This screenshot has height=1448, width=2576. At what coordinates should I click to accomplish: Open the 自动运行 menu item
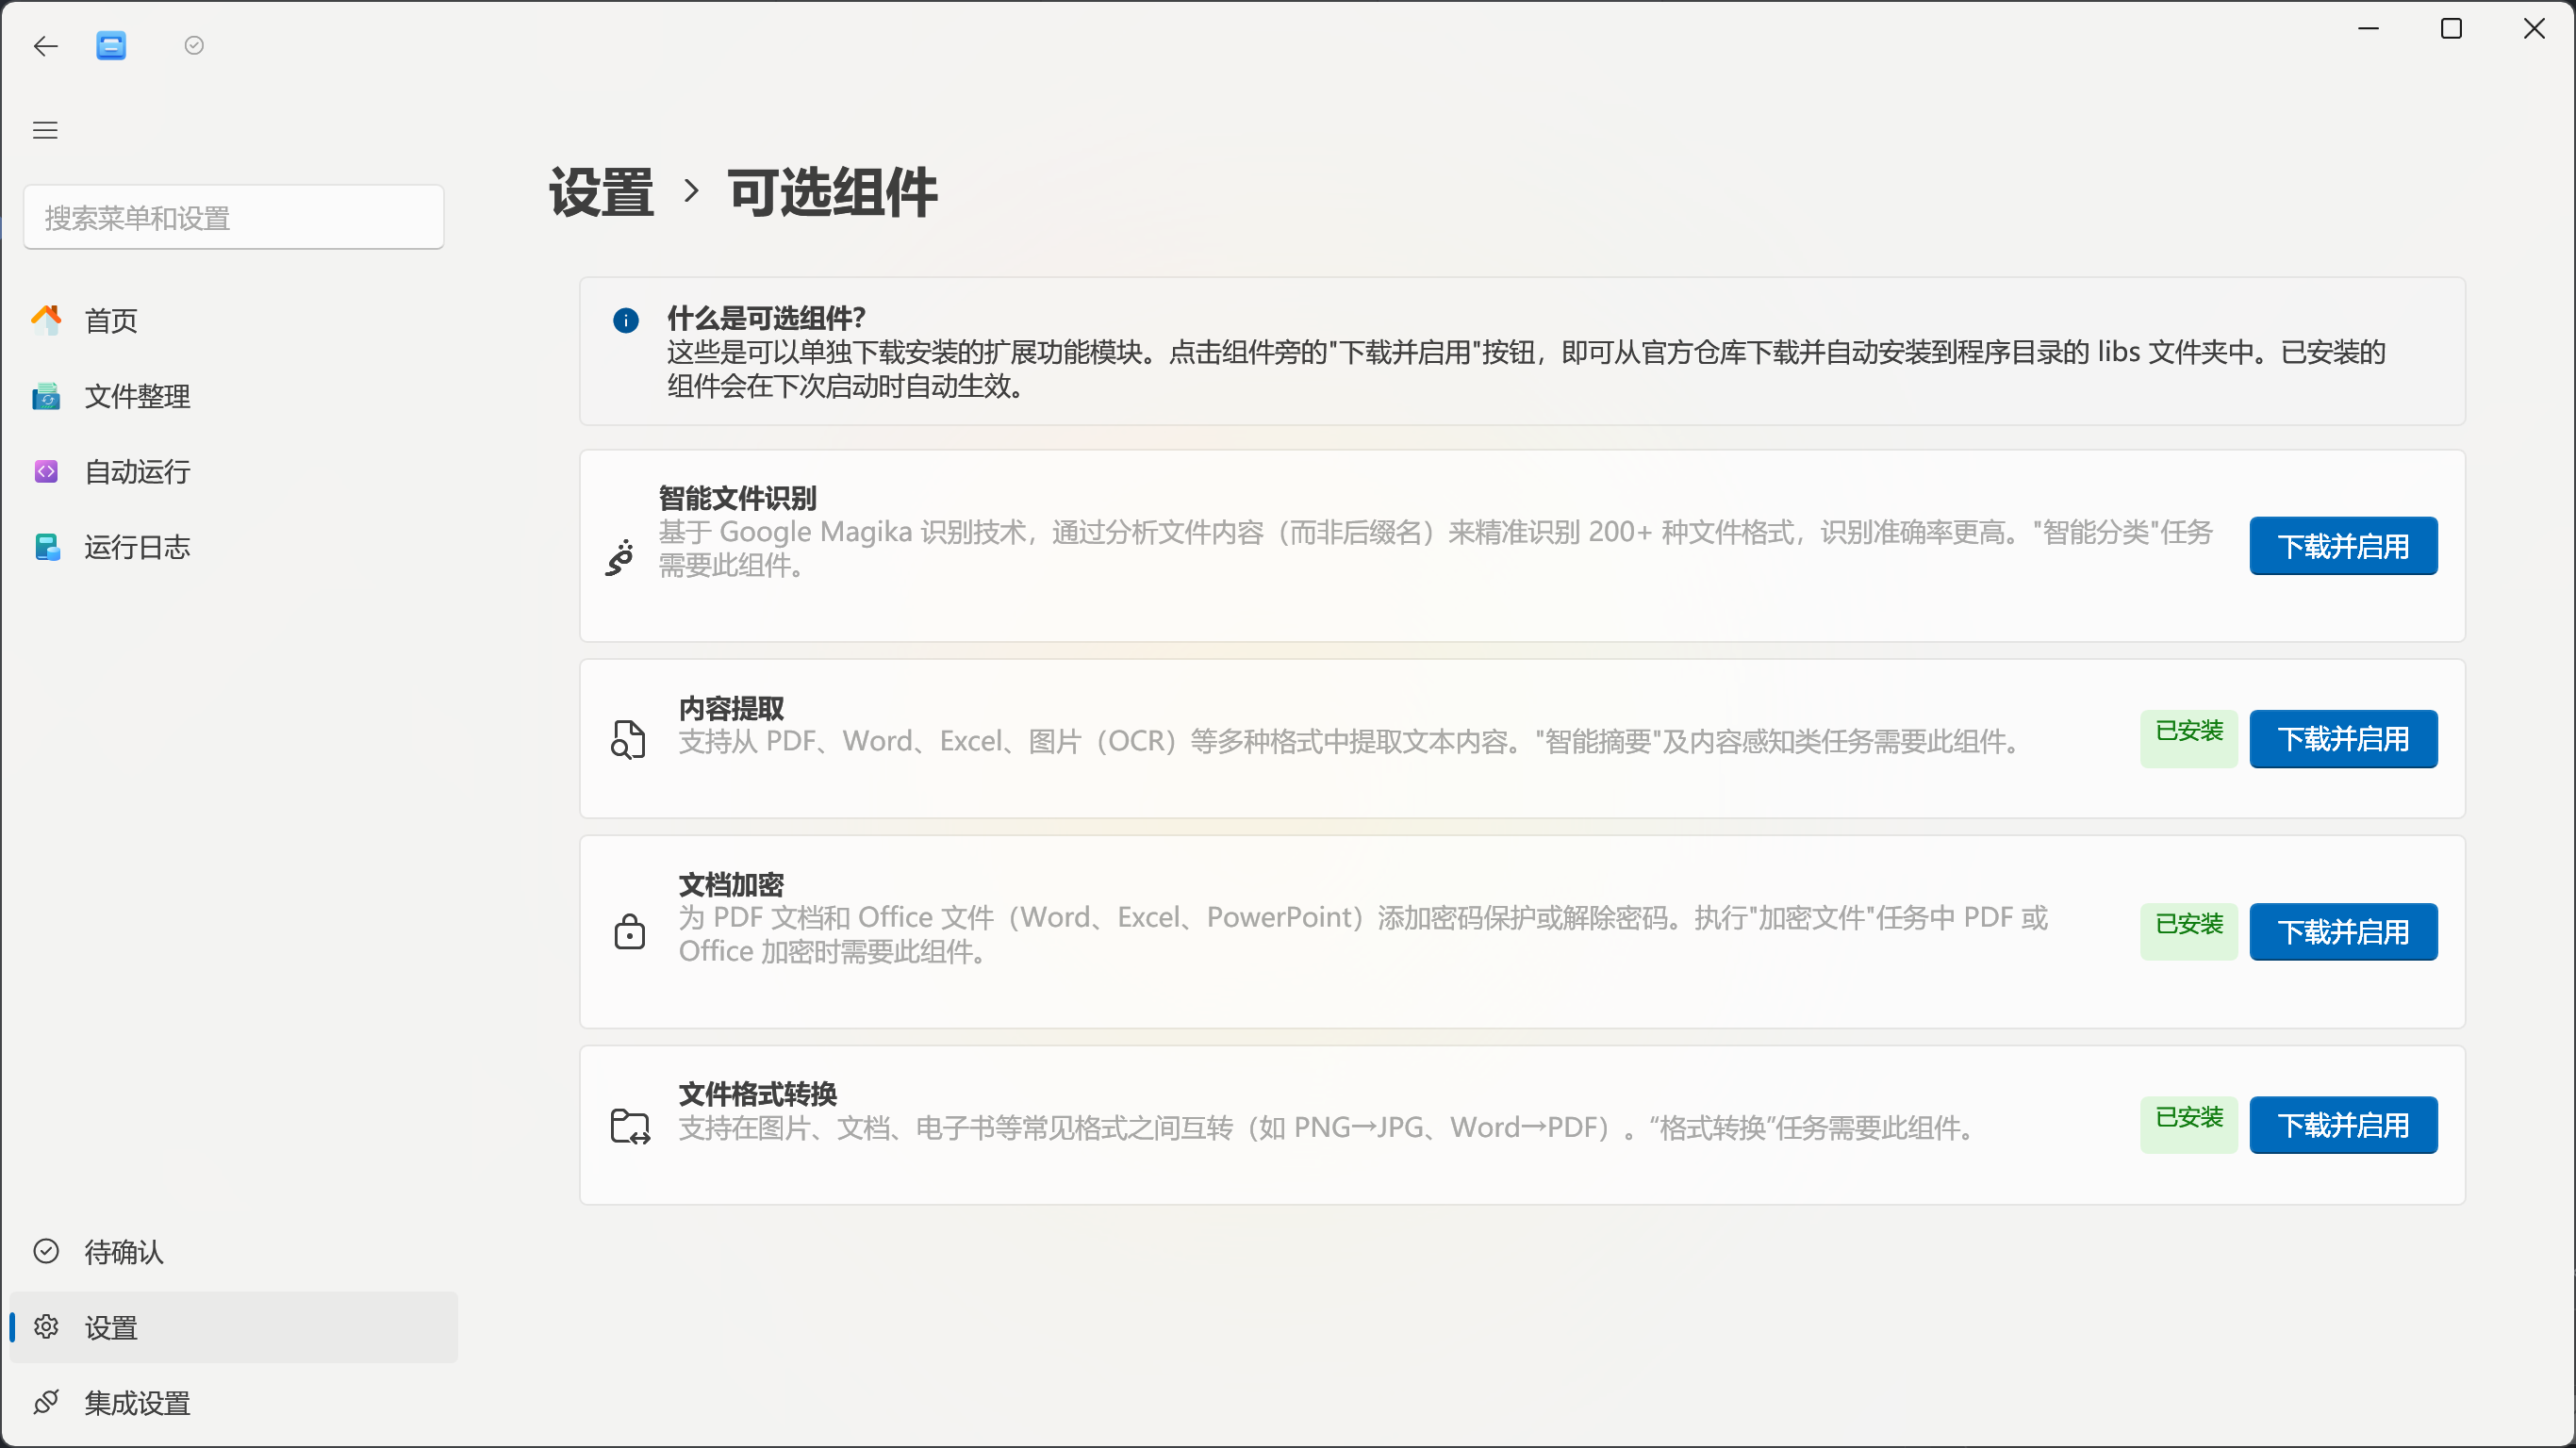(x=234, y=471)
